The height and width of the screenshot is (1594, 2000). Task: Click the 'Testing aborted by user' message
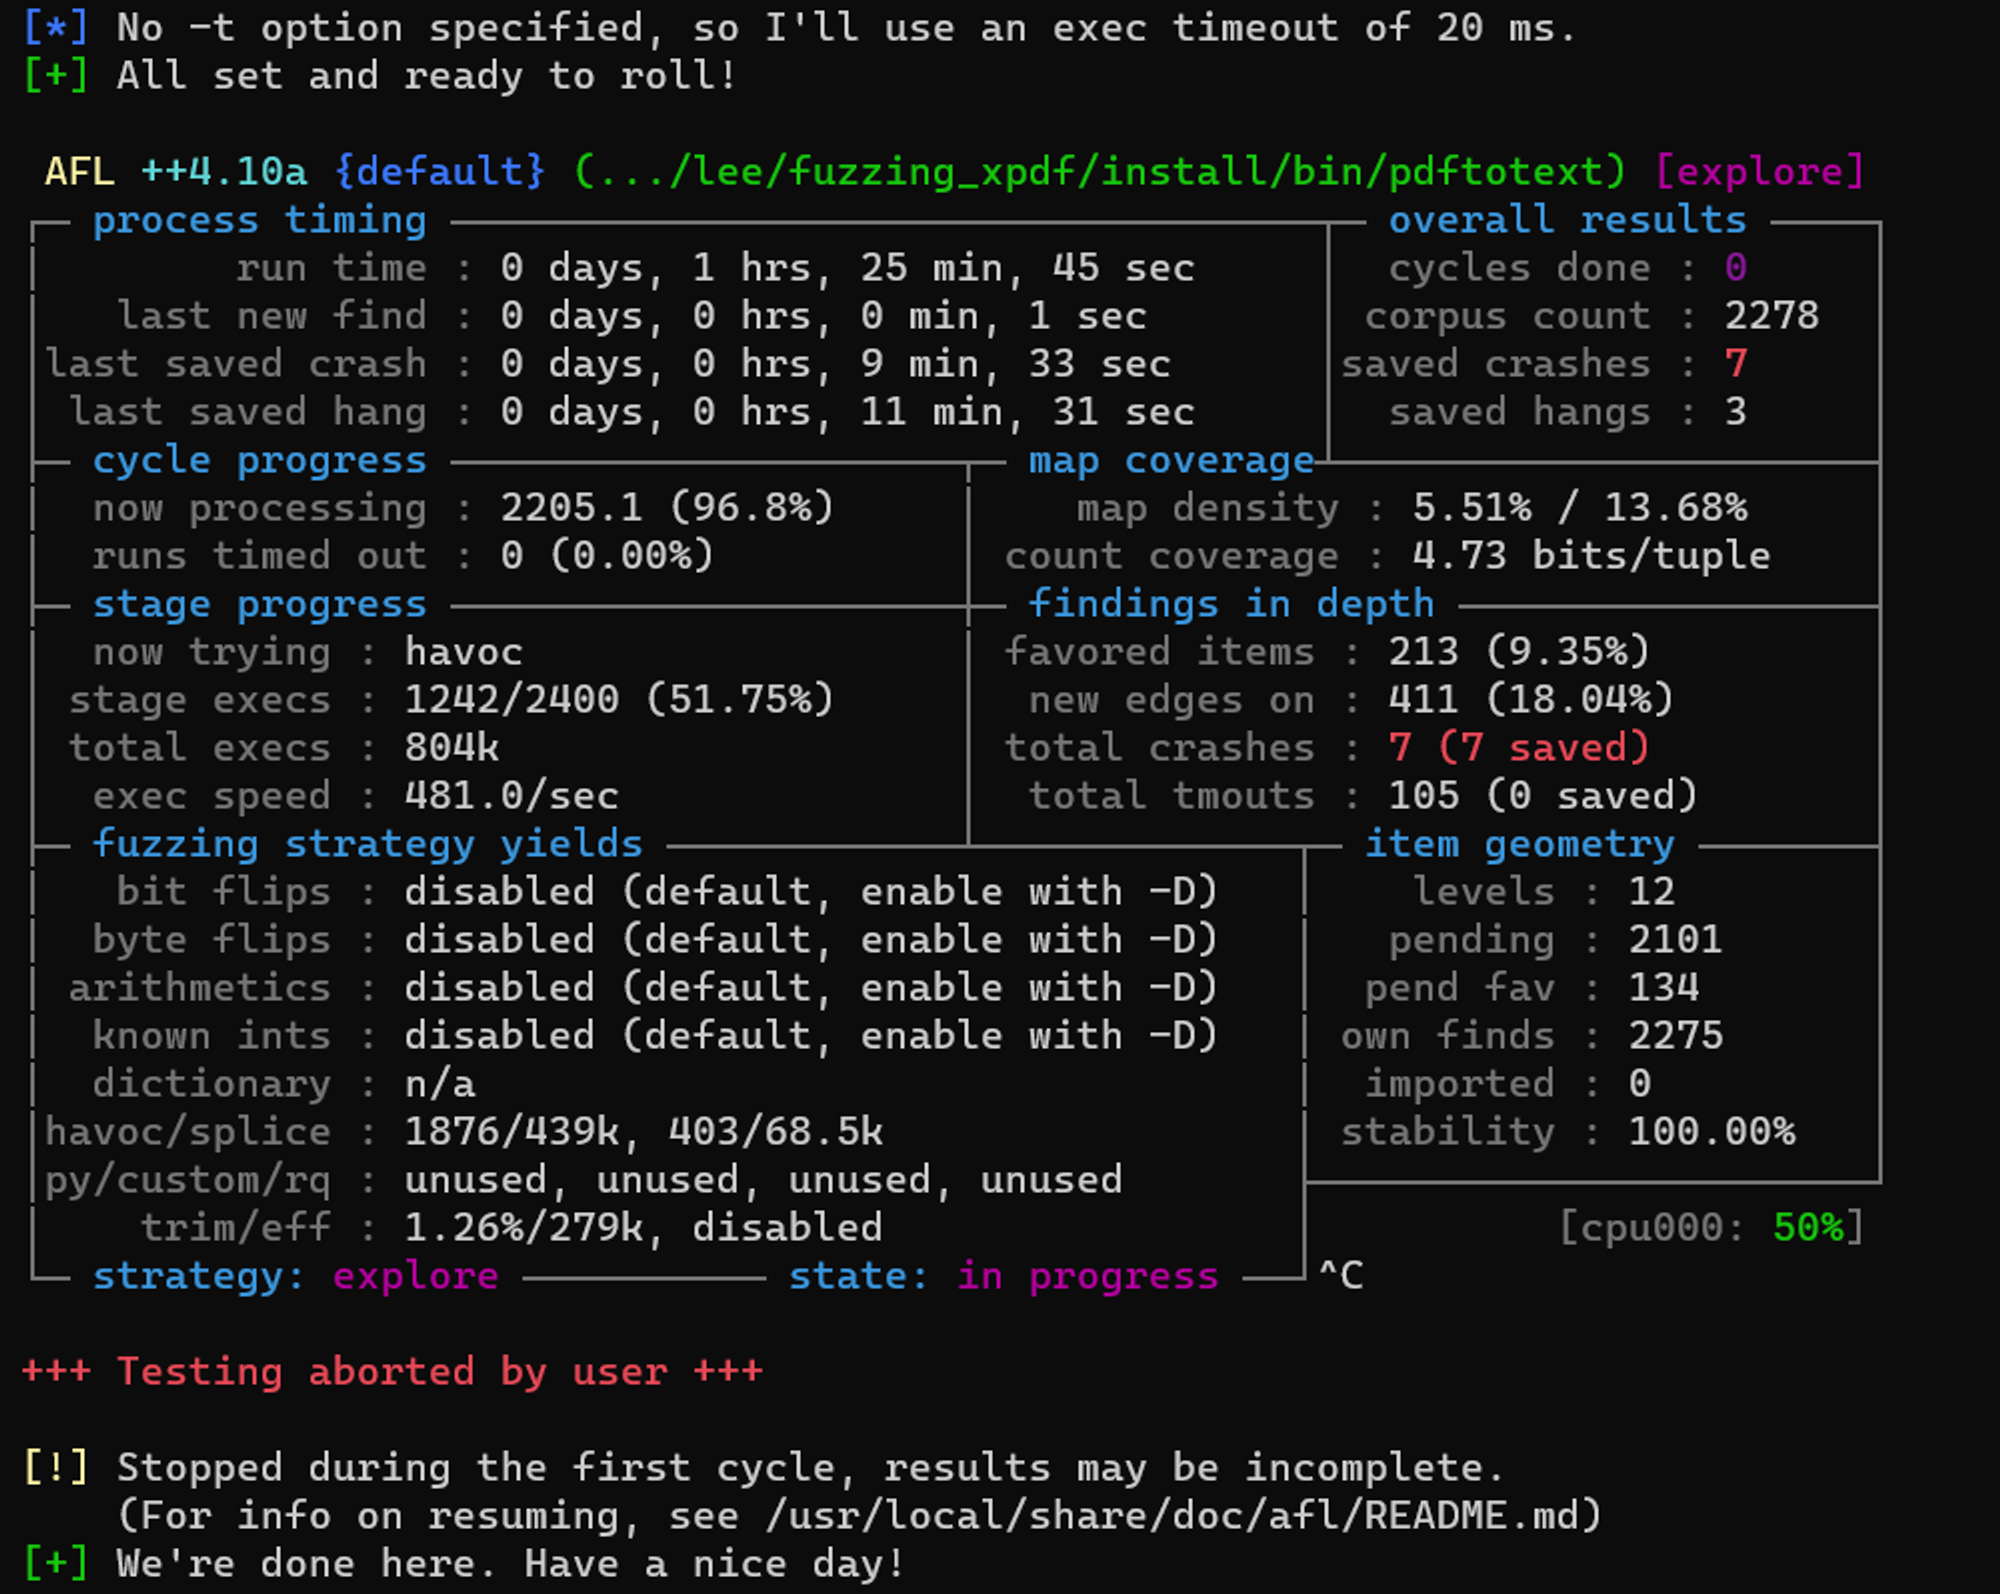click(392, 1371)
